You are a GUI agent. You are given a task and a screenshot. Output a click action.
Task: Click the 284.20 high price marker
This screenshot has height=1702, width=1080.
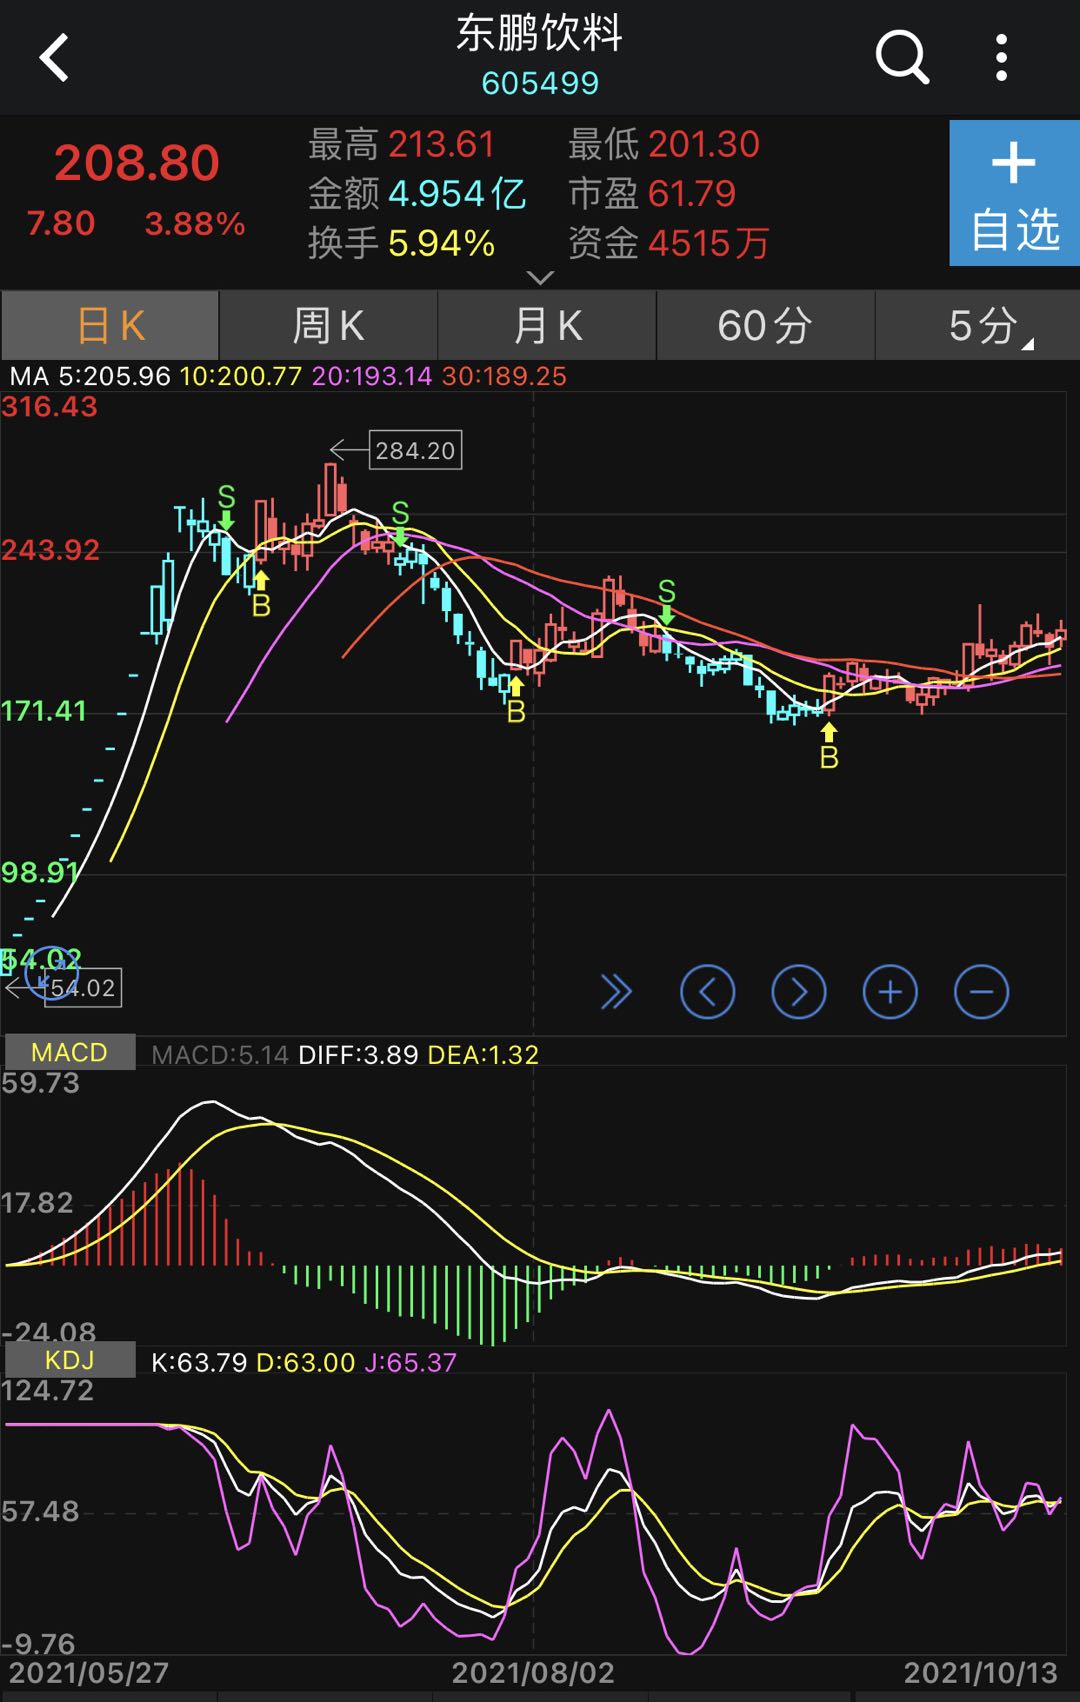pyautogui.click(x=414, y=451)
